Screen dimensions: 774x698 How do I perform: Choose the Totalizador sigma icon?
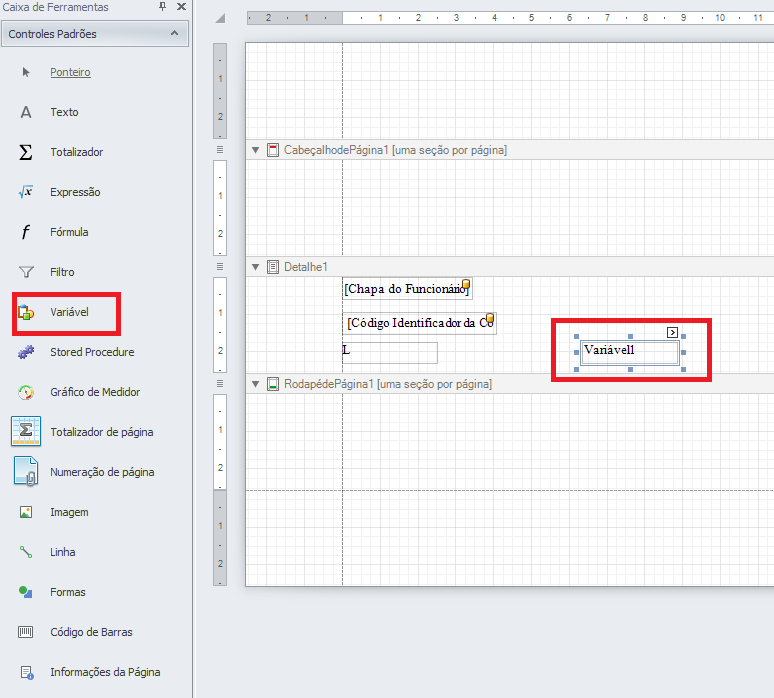(26, 152)
